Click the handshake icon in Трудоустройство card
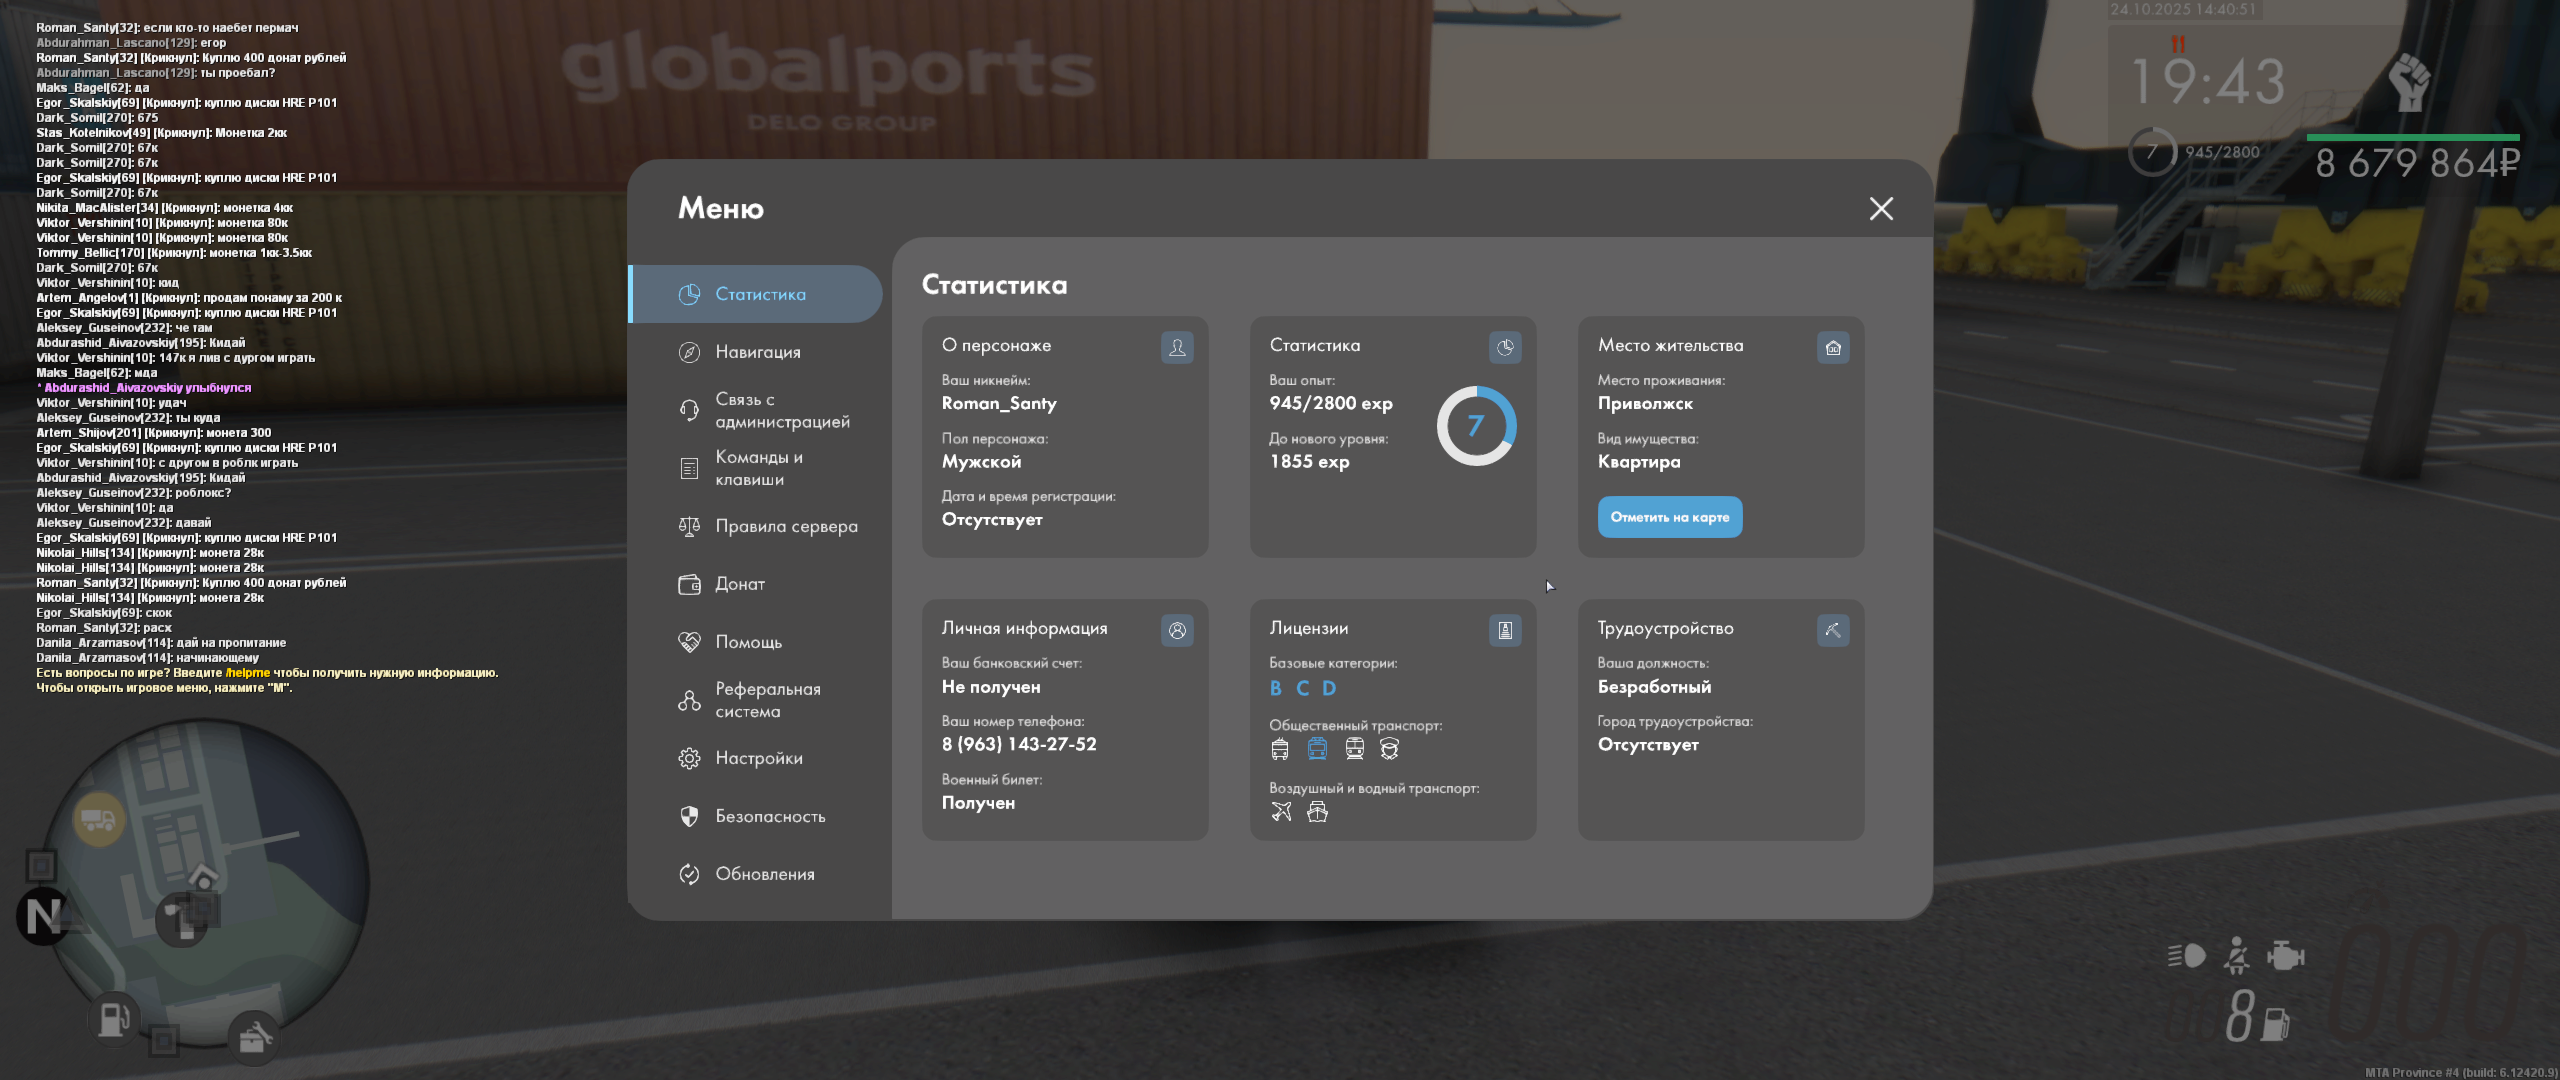Screen dimensions: 2560x1080 tap(1832, 630)
